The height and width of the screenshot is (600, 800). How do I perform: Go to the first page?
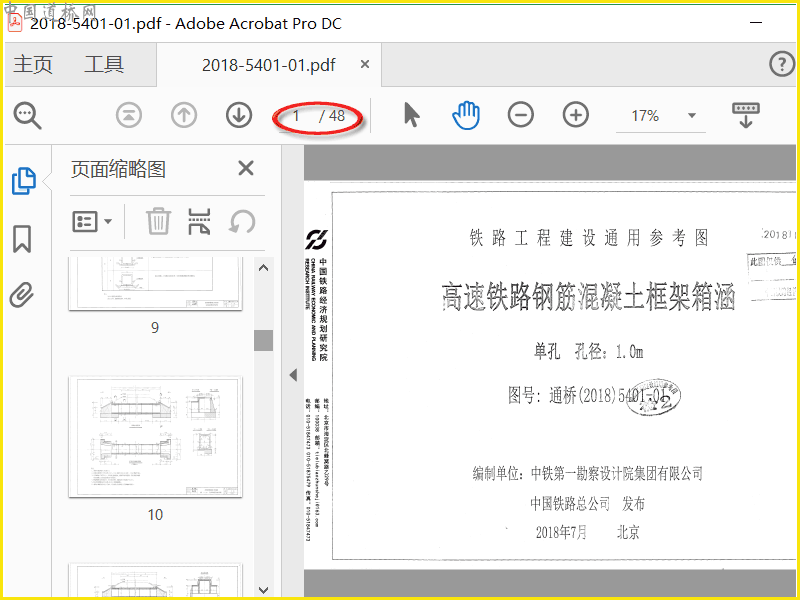[x=129, y=115]
